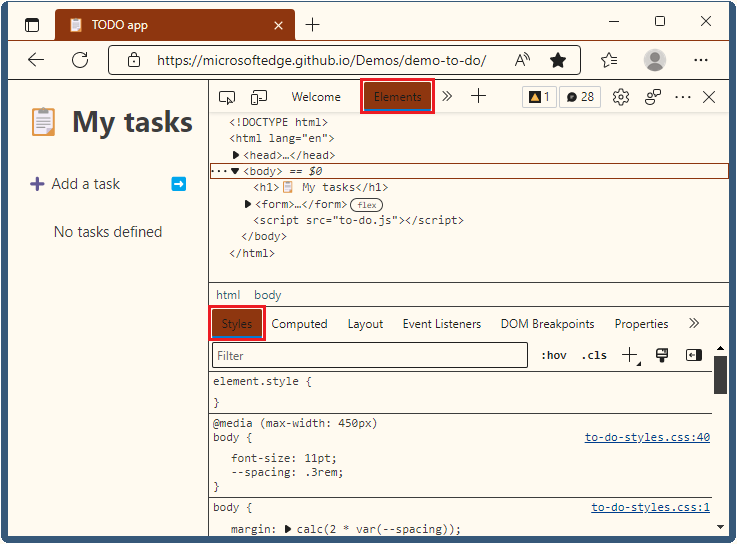The width and height of the screenshot is (737, 544).
Task: Select the Elements tab
Action: pyautogui.click(x=398, y=97)
